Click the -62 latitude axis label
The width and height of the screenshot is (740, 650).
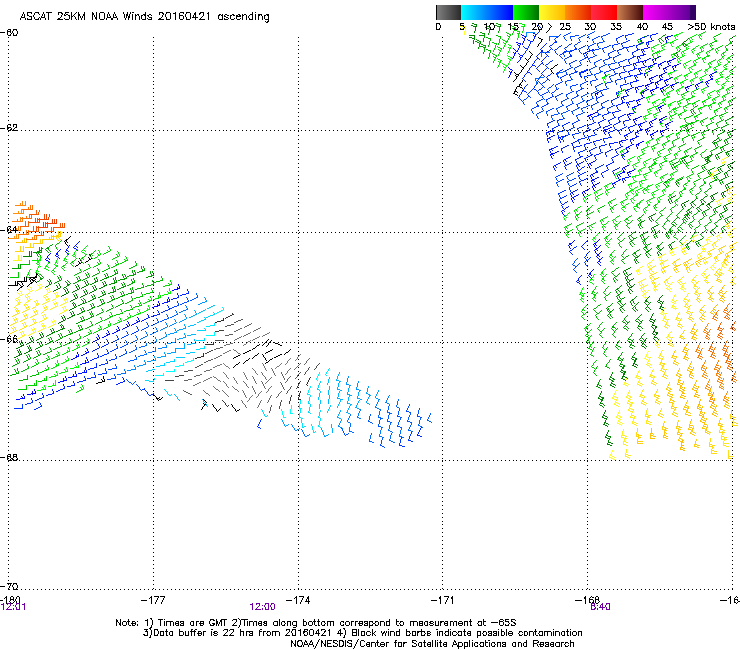point(9,128)
